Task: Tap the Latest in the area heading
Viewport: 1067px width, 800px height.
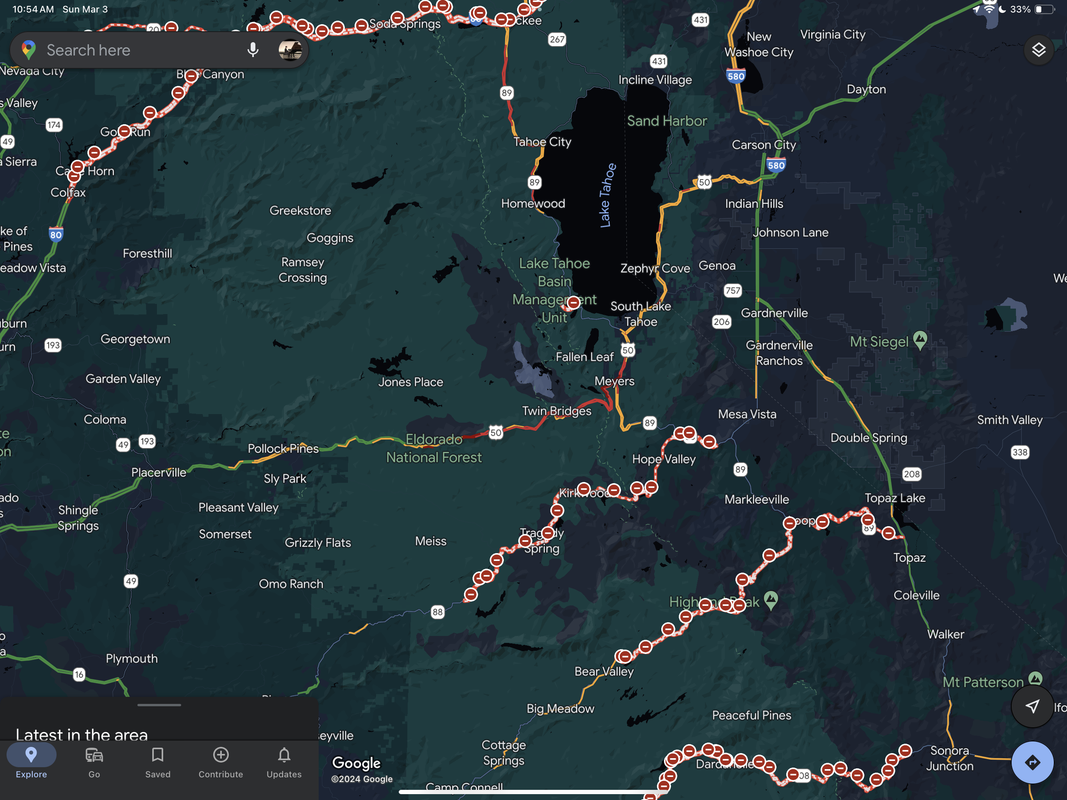Action: (x=82, y=735)
